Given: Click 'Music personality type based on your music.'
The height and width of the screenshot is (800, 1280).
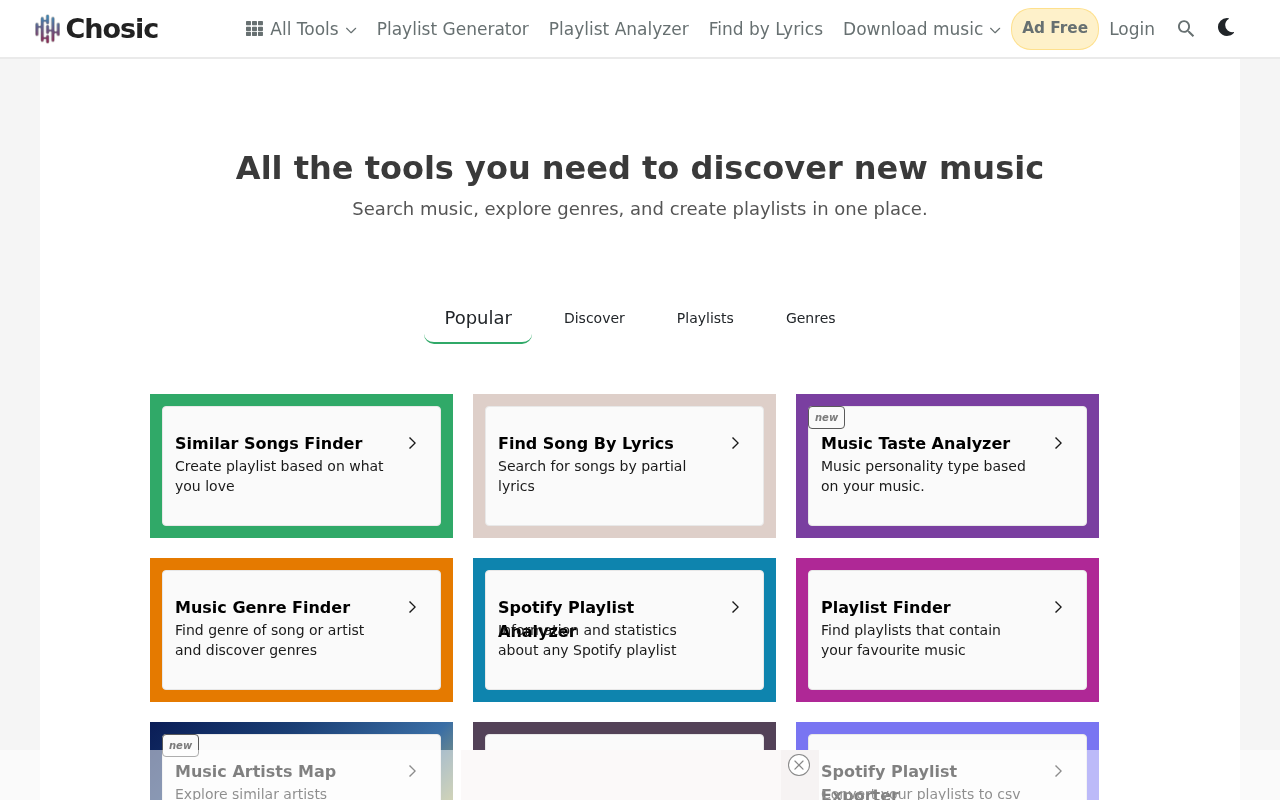Looking at the screenshot, I should pos(923,476).
